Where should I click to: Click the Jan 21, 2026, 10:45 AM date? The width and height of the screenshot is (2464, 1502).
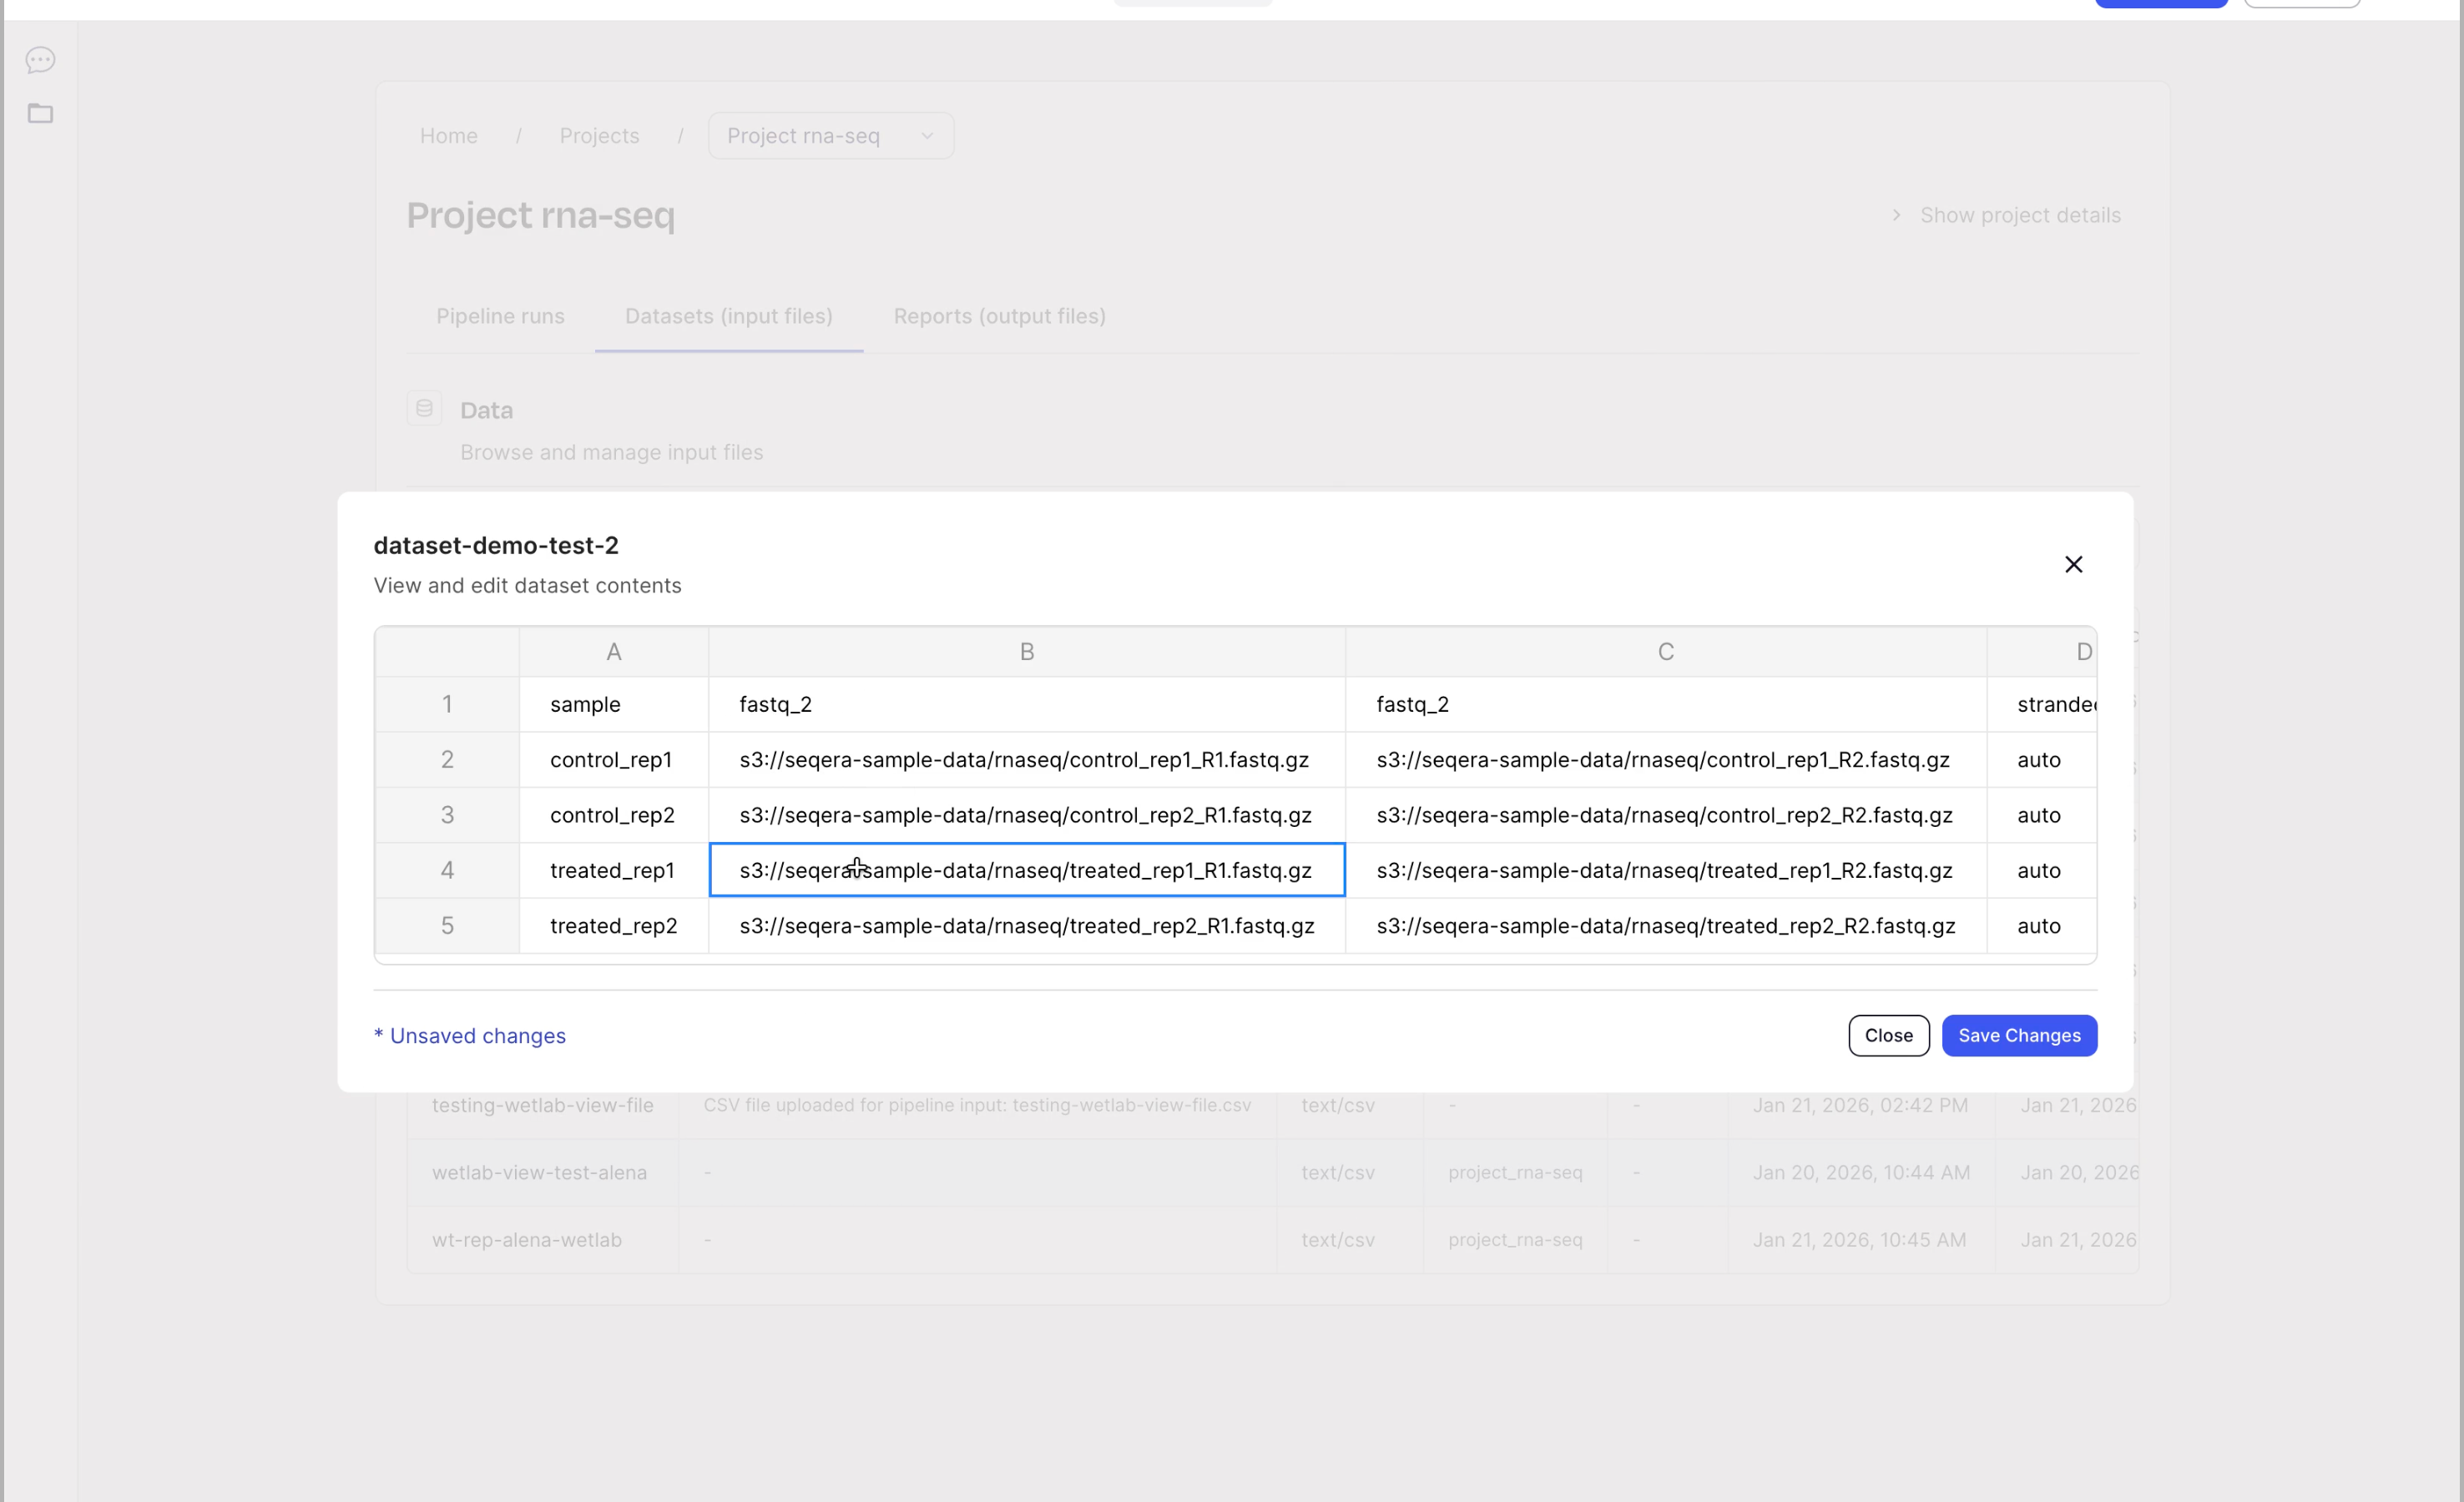(x=1859, y=1239)
